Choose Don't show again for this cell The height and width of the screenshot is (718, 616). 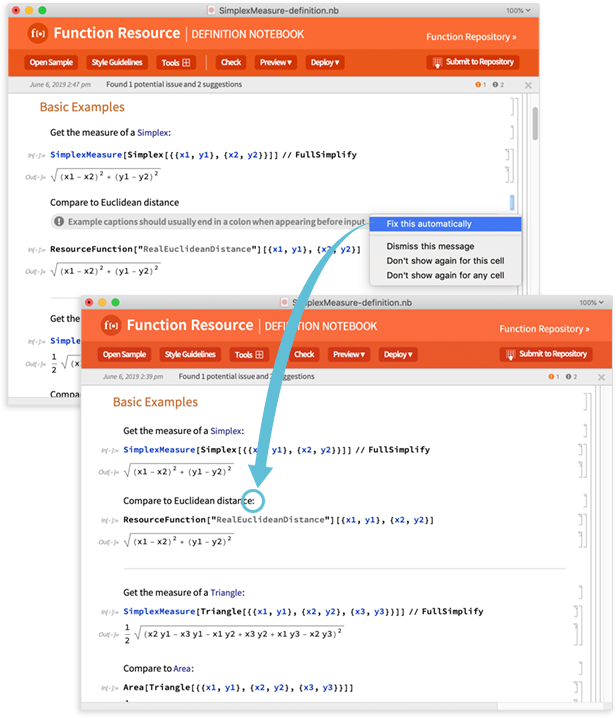(x=445, y=261)
